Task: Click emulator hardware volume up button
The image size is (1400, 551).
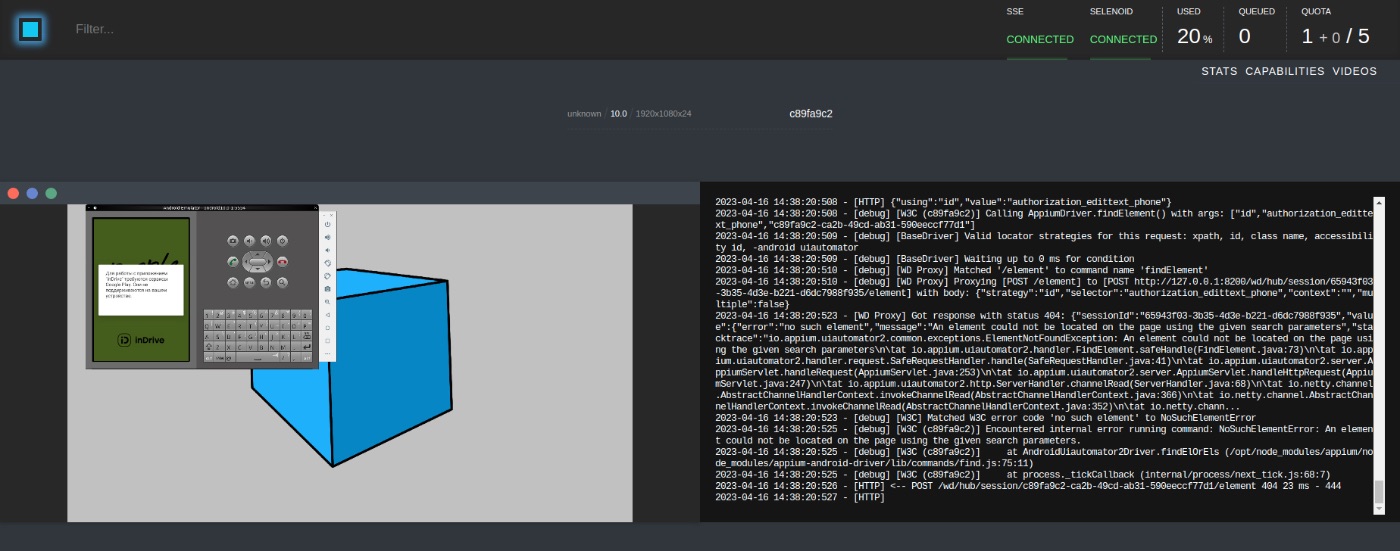Action: coord(266,241)
